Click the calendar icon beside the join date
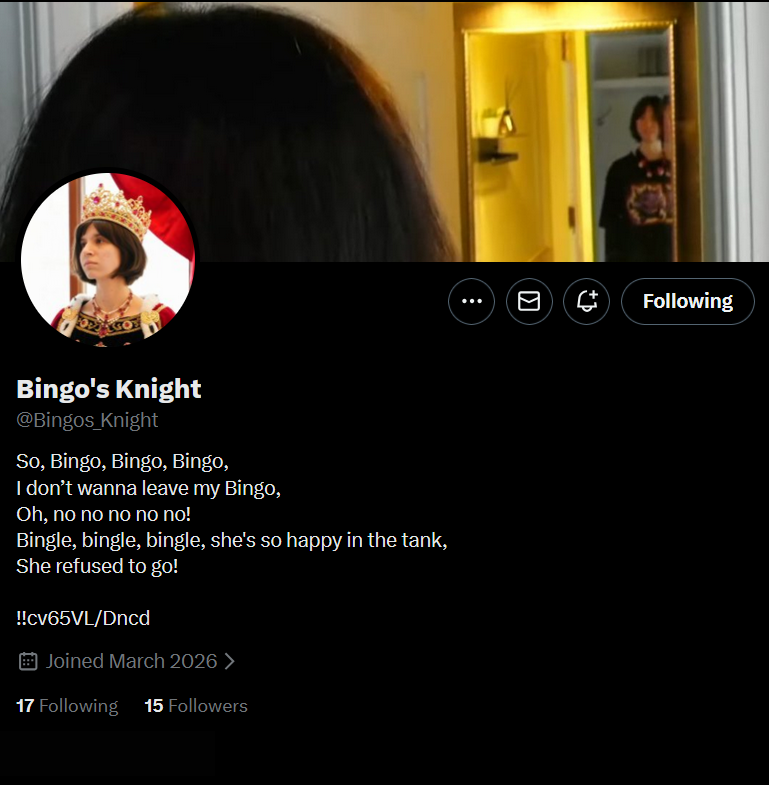Image resolution: width=769 pixels, height=785 pixels. coord(28,661)
